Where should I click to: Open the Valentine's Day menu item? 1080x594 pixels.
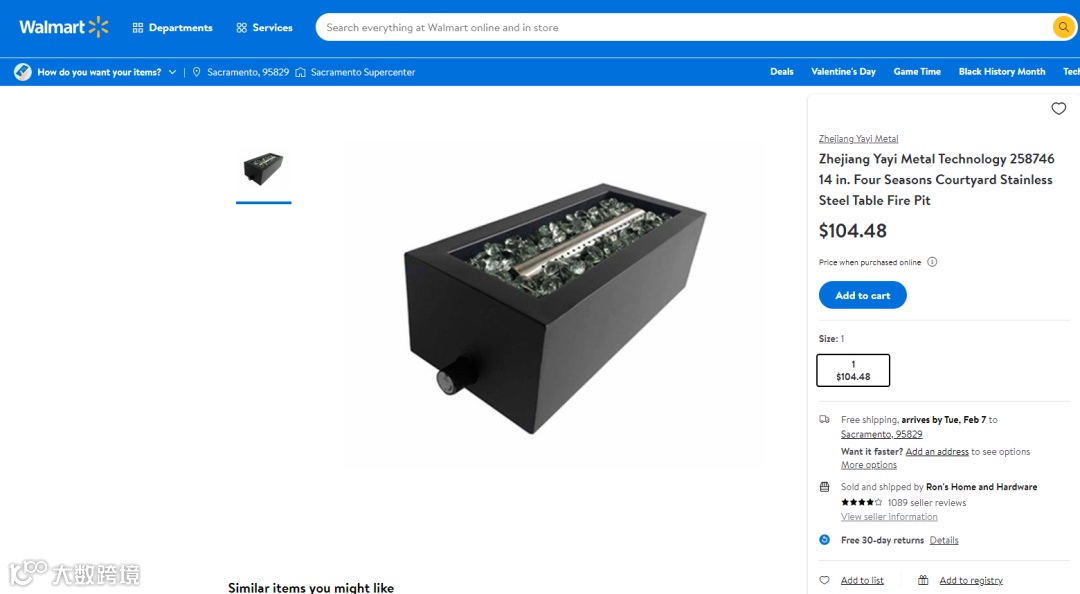(x=843, y=72)
